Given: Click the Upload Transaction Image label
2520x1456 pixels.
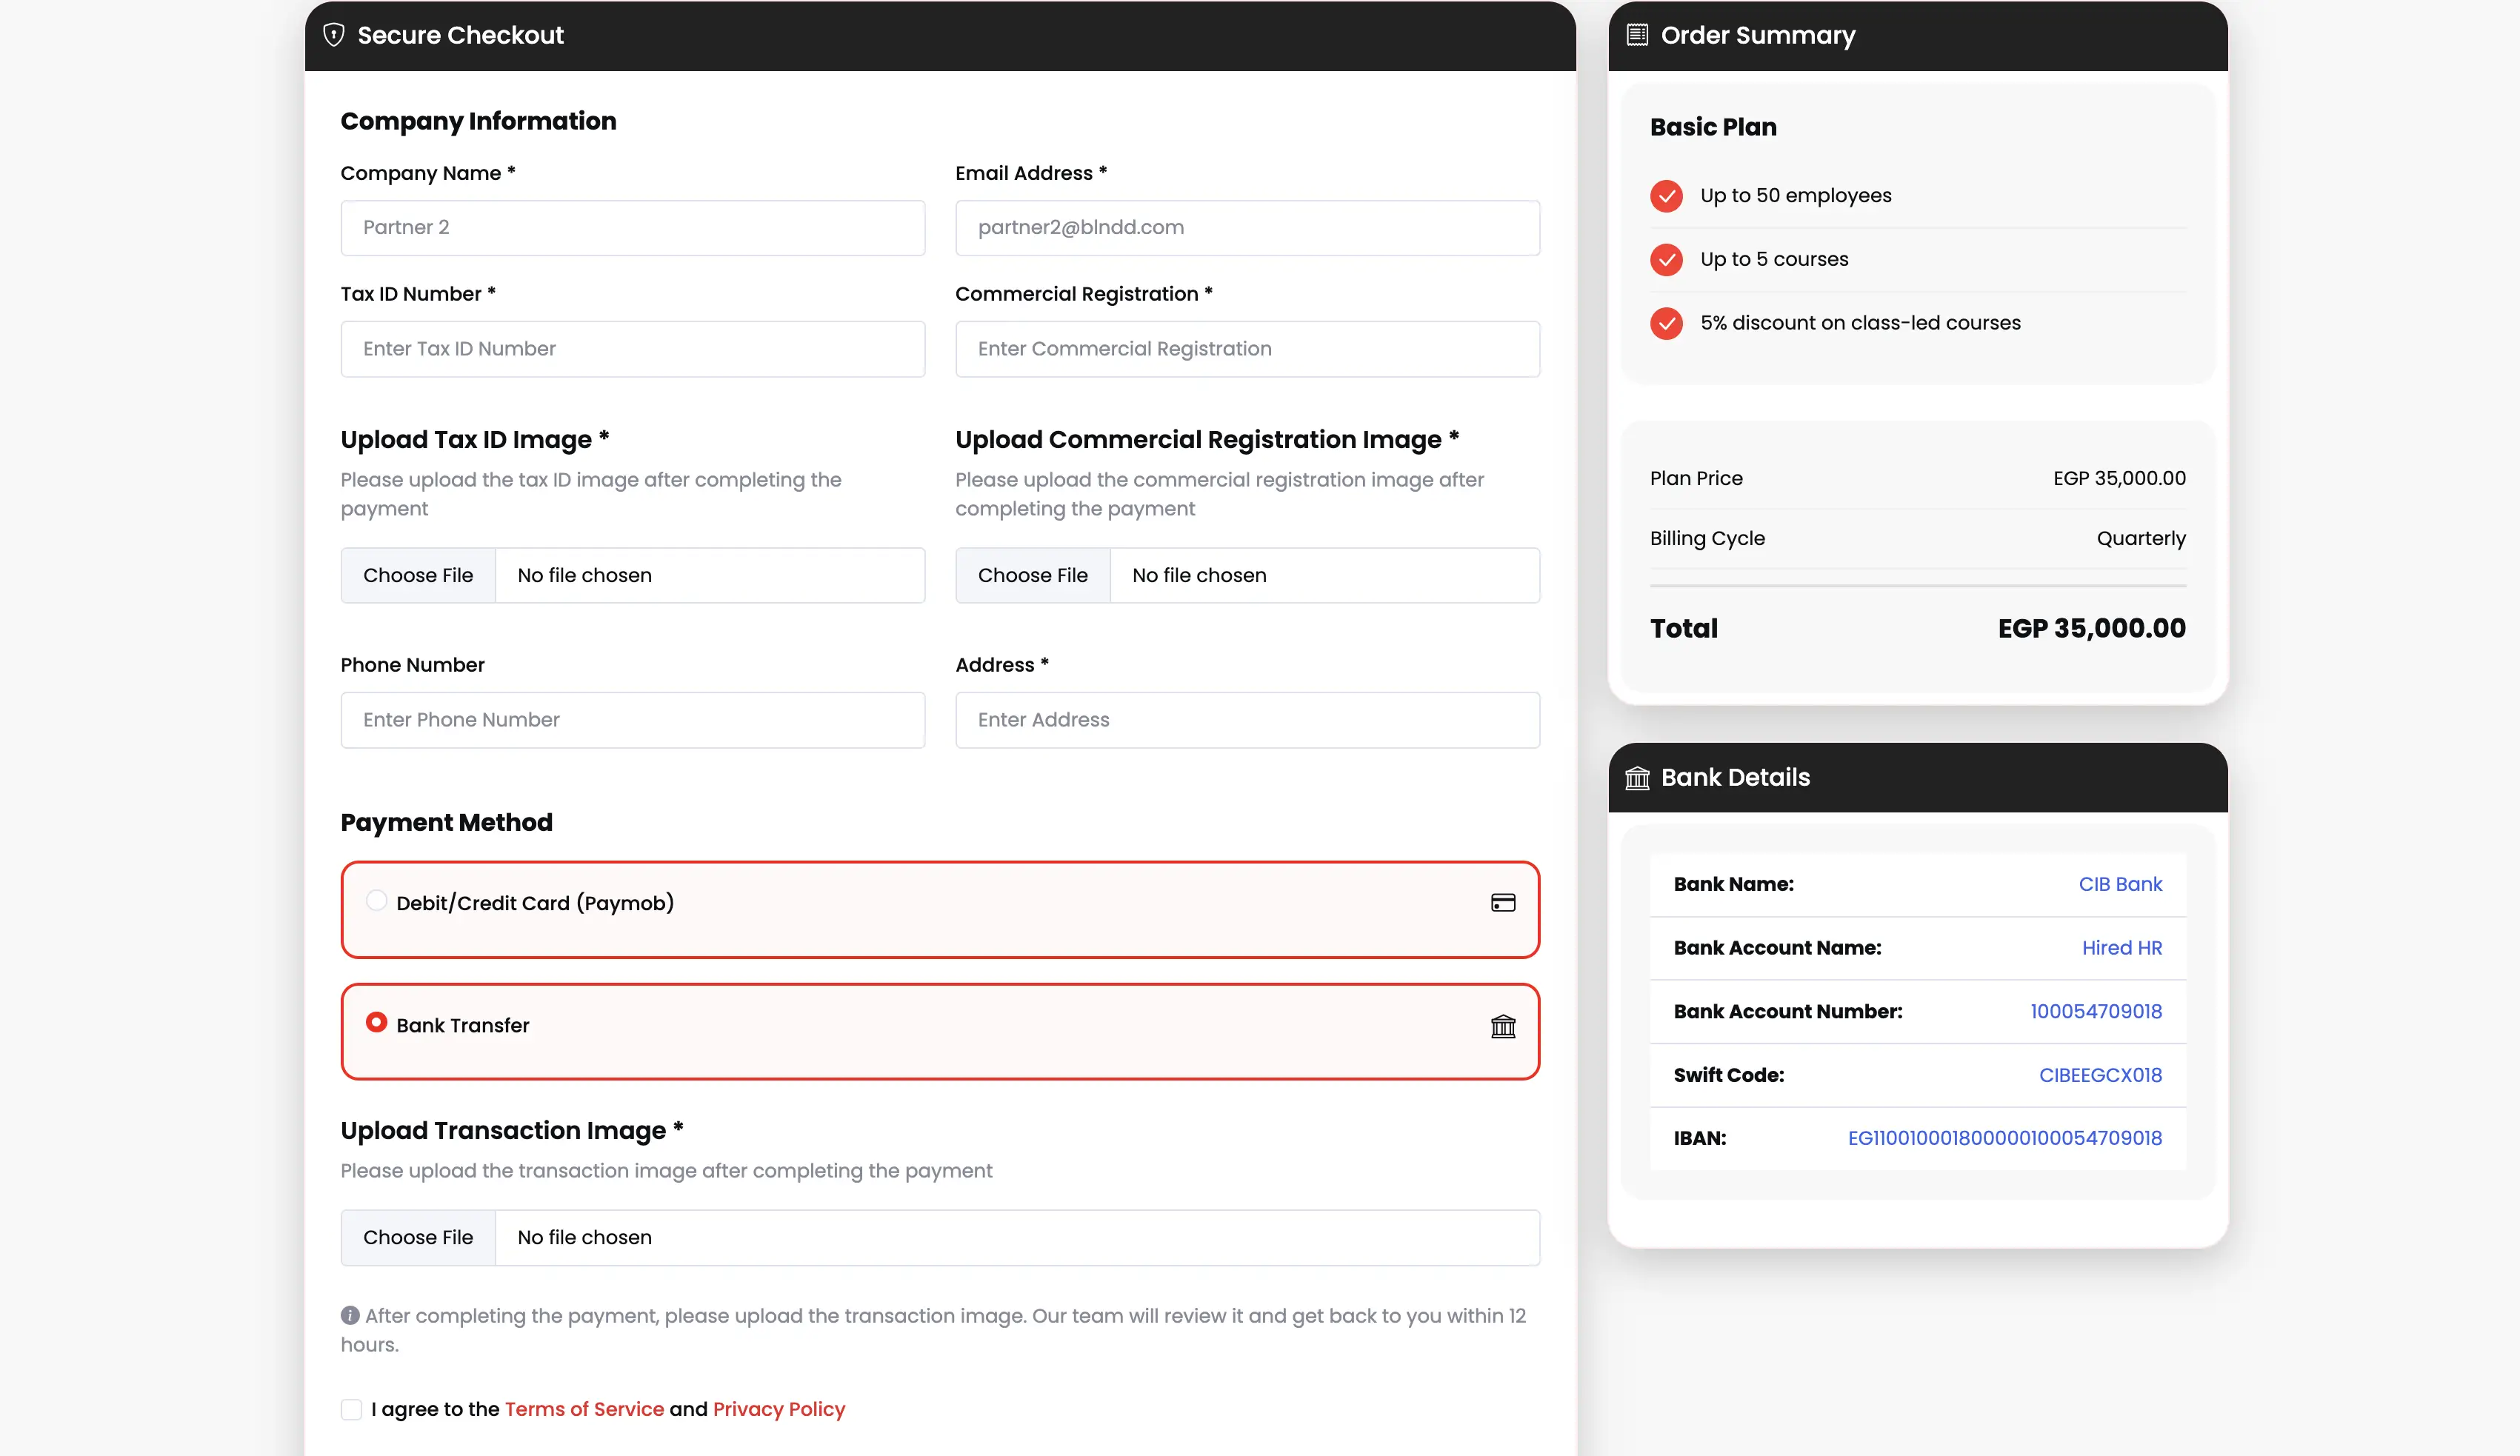Looking at the screenshot, I should (512, 1130).
